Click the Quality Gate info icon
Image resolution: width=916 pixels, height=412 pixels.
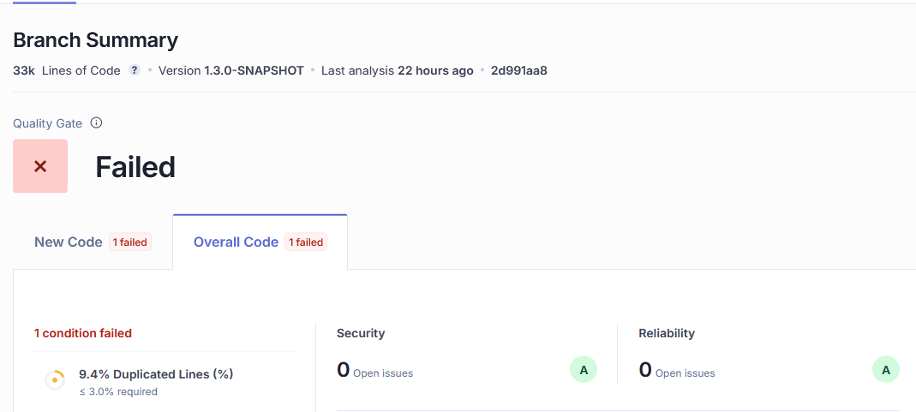(x=96, y=123)
